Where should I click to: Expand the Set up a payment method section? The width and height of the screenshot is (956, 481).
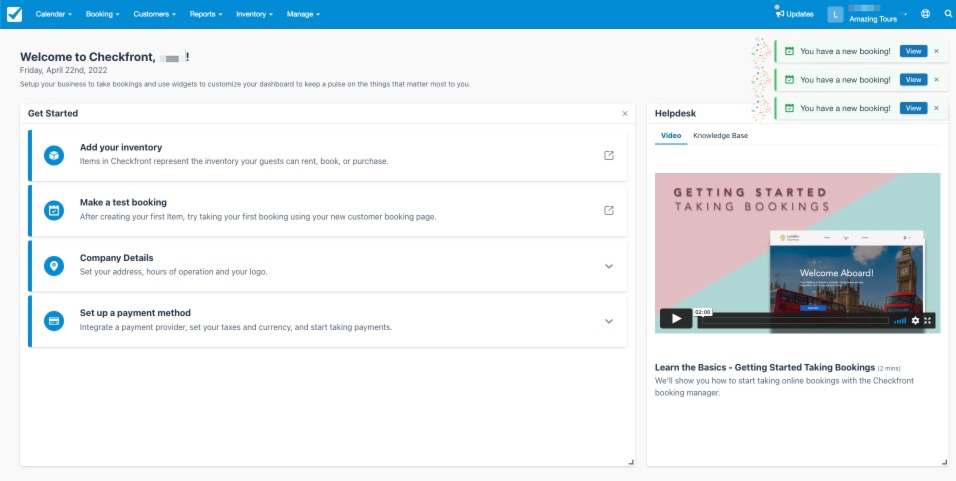[608, 321]
